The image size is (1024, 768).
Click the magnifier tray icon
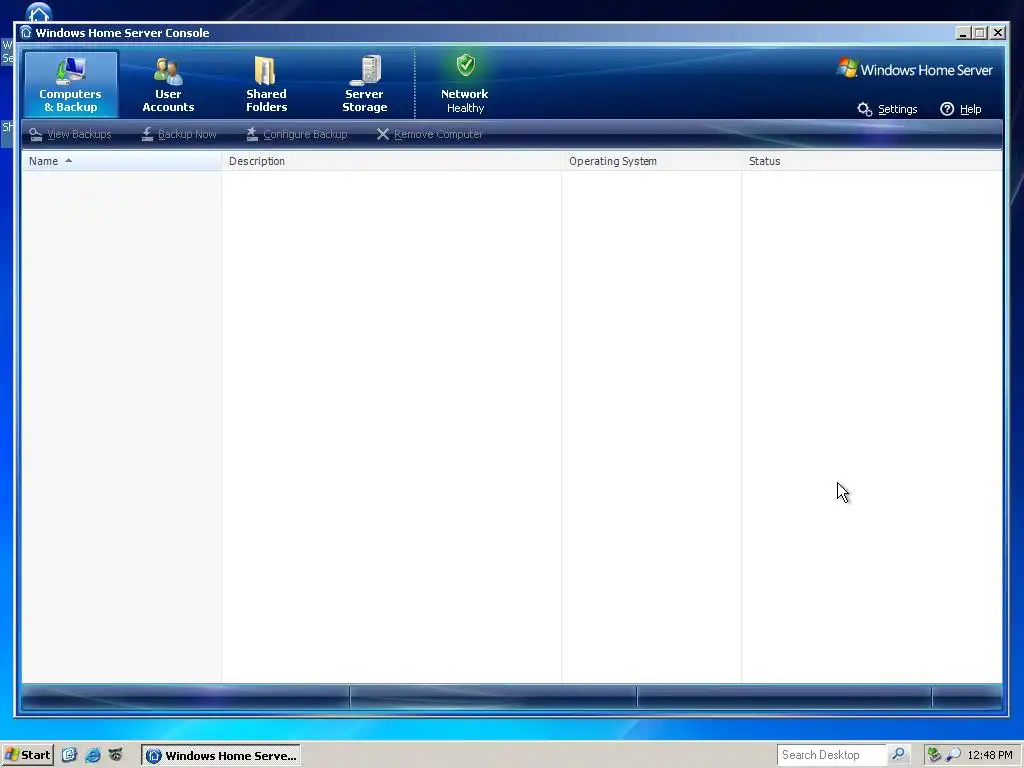click(x=953, y=755)
